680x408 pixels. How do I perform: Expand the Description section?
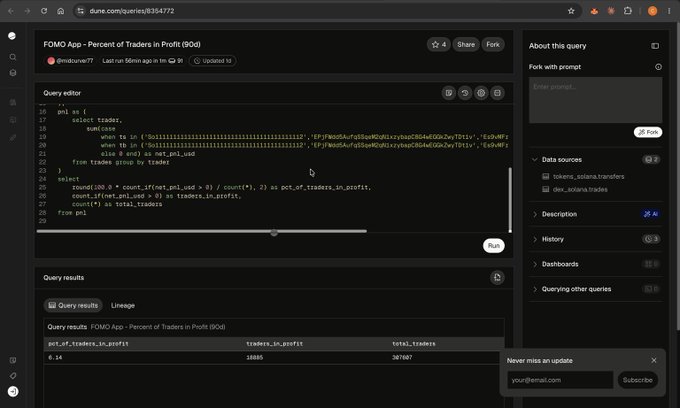point(535,214)
